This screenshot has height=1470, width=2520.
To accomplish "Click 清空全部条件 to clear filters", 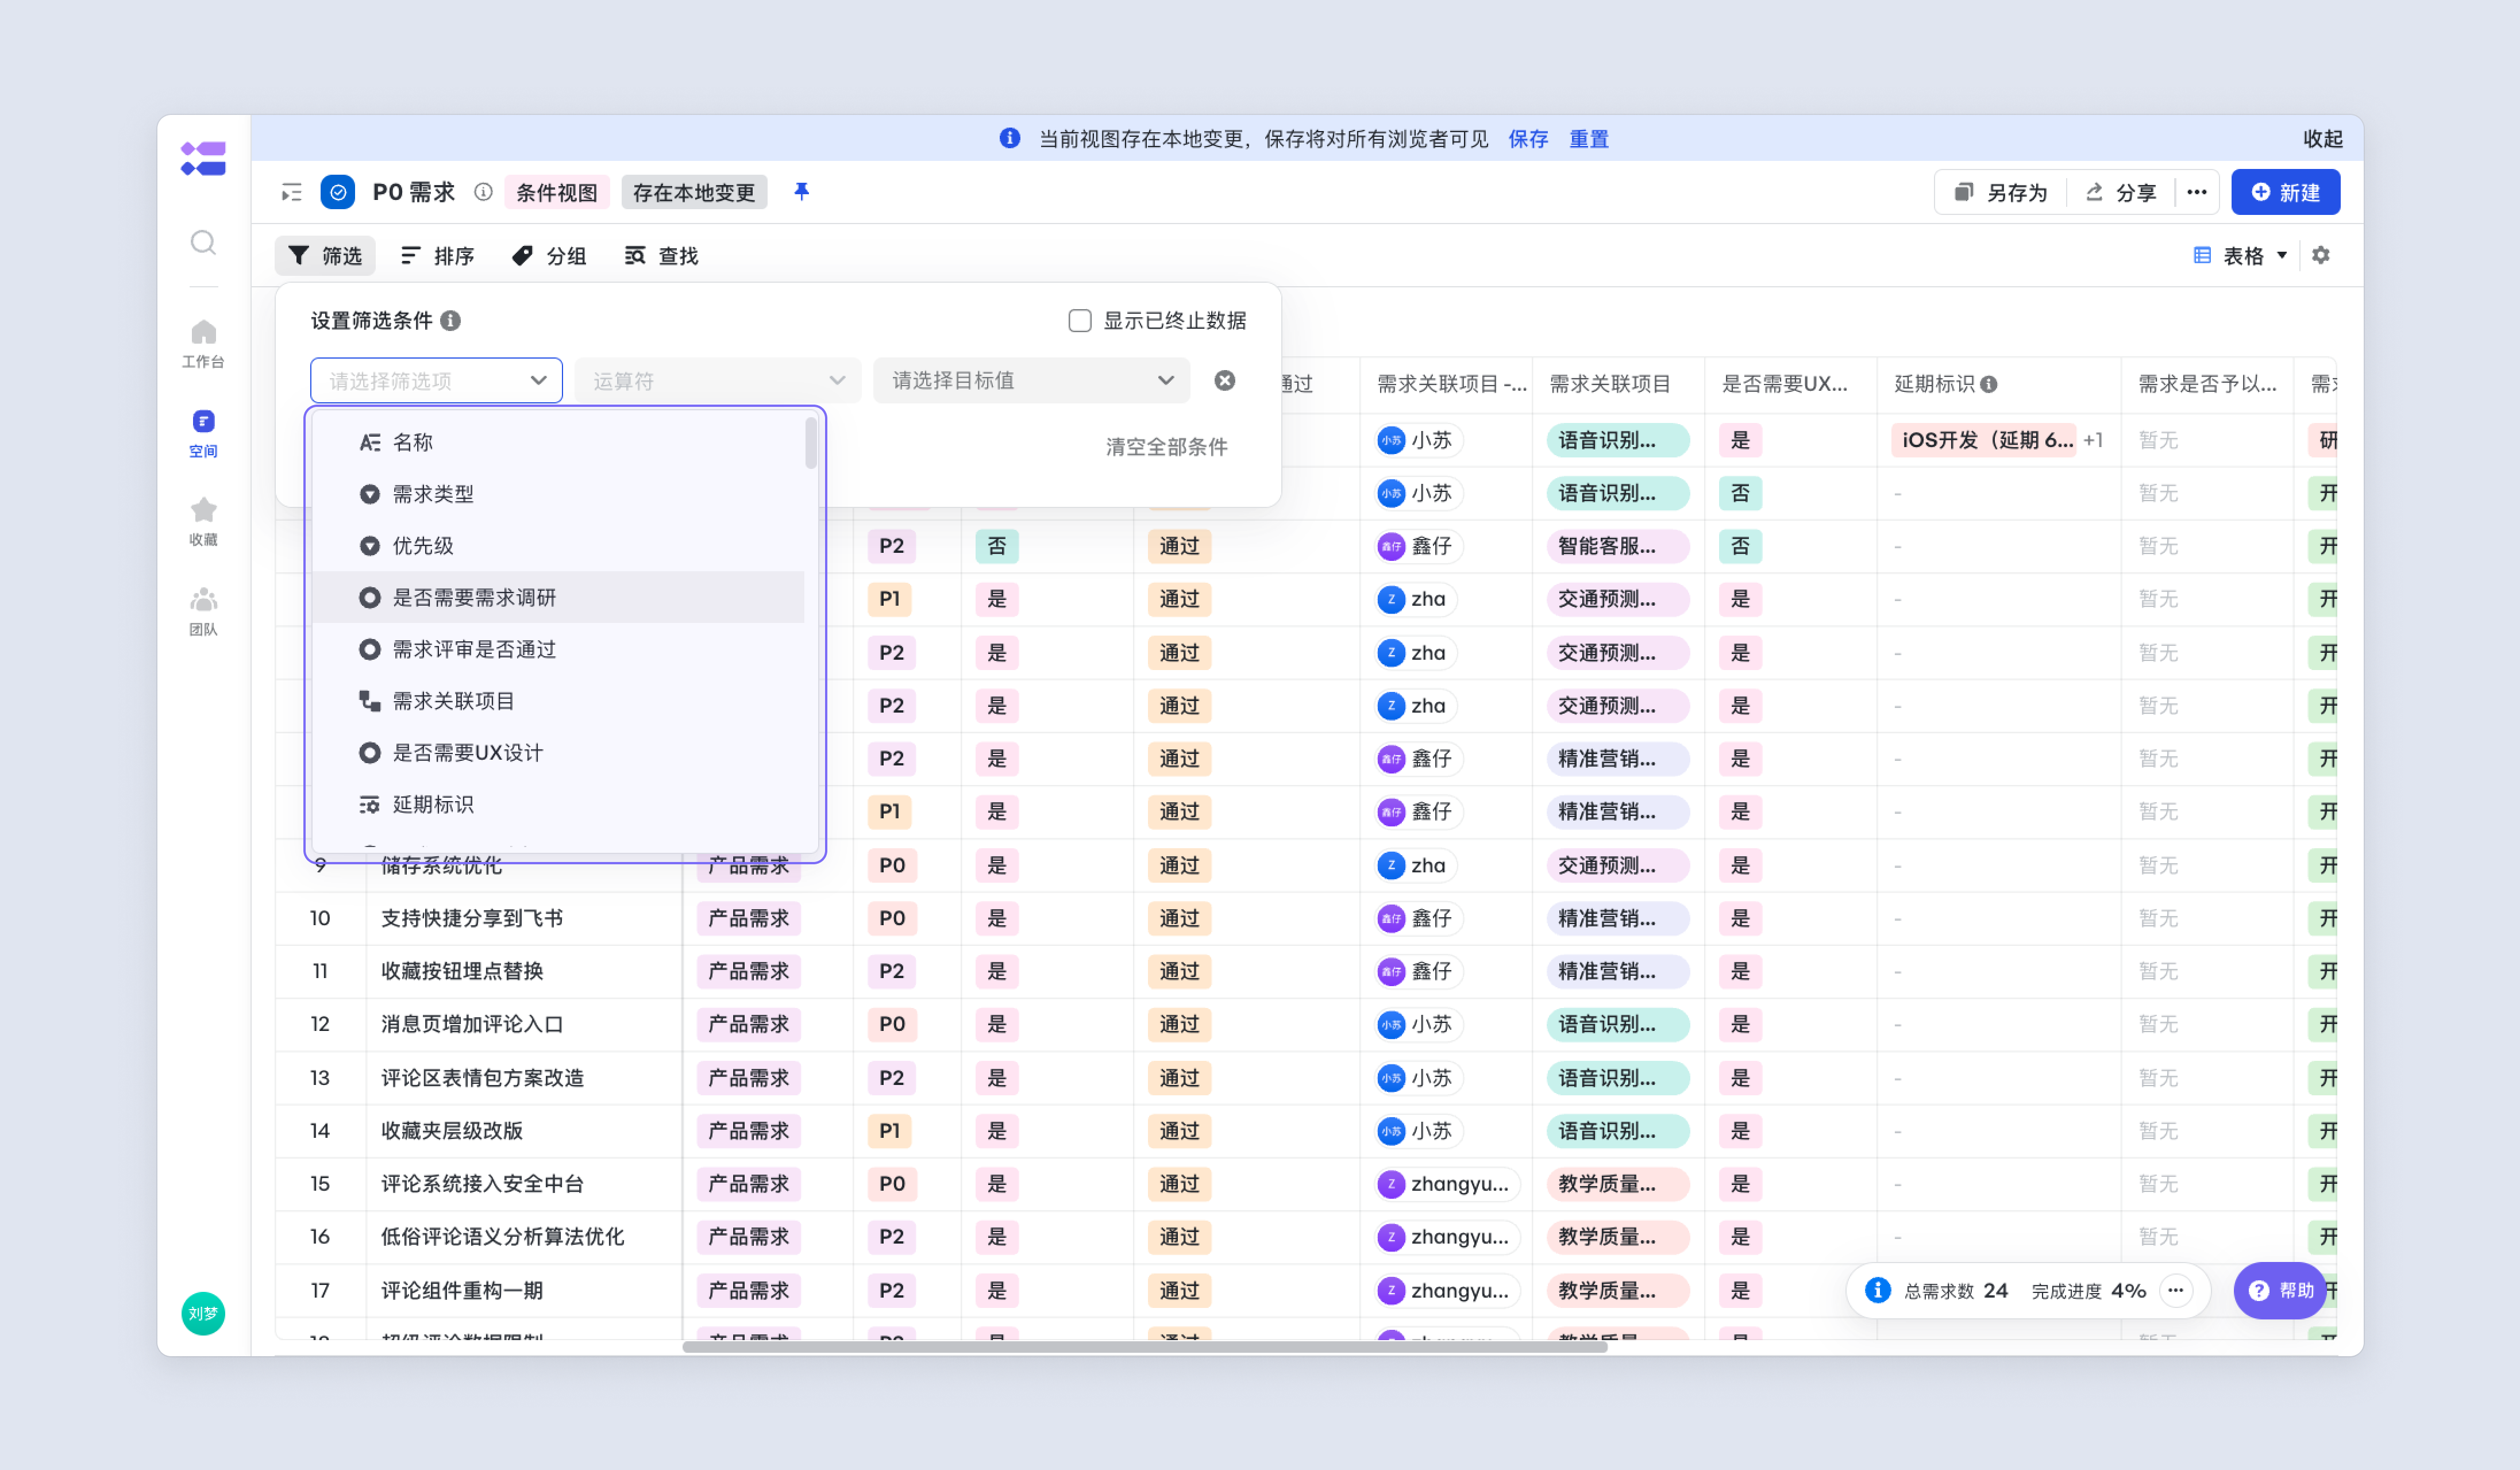I will click(1166, 446).
